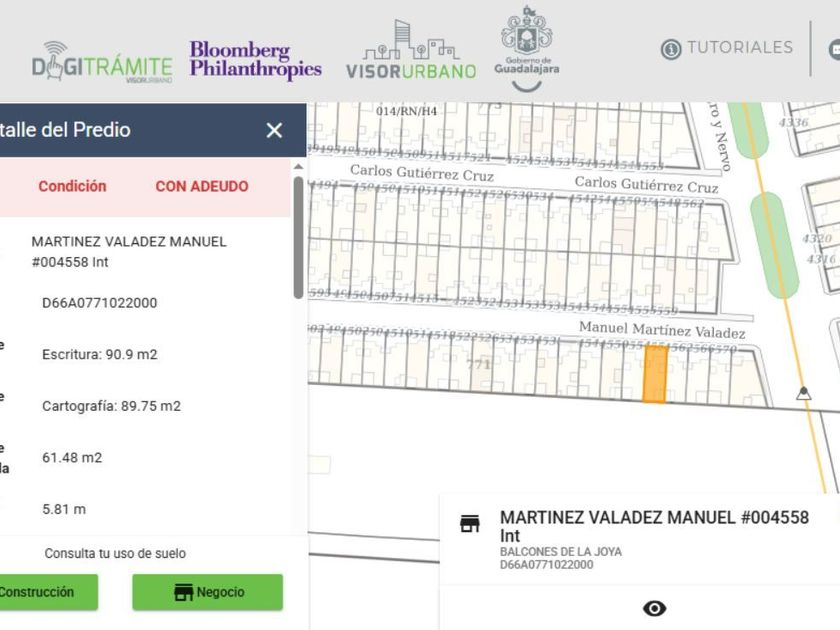Open the Visor Urbano logo
The height and width of the screenshot is (630, 840).
pos(411,50)
